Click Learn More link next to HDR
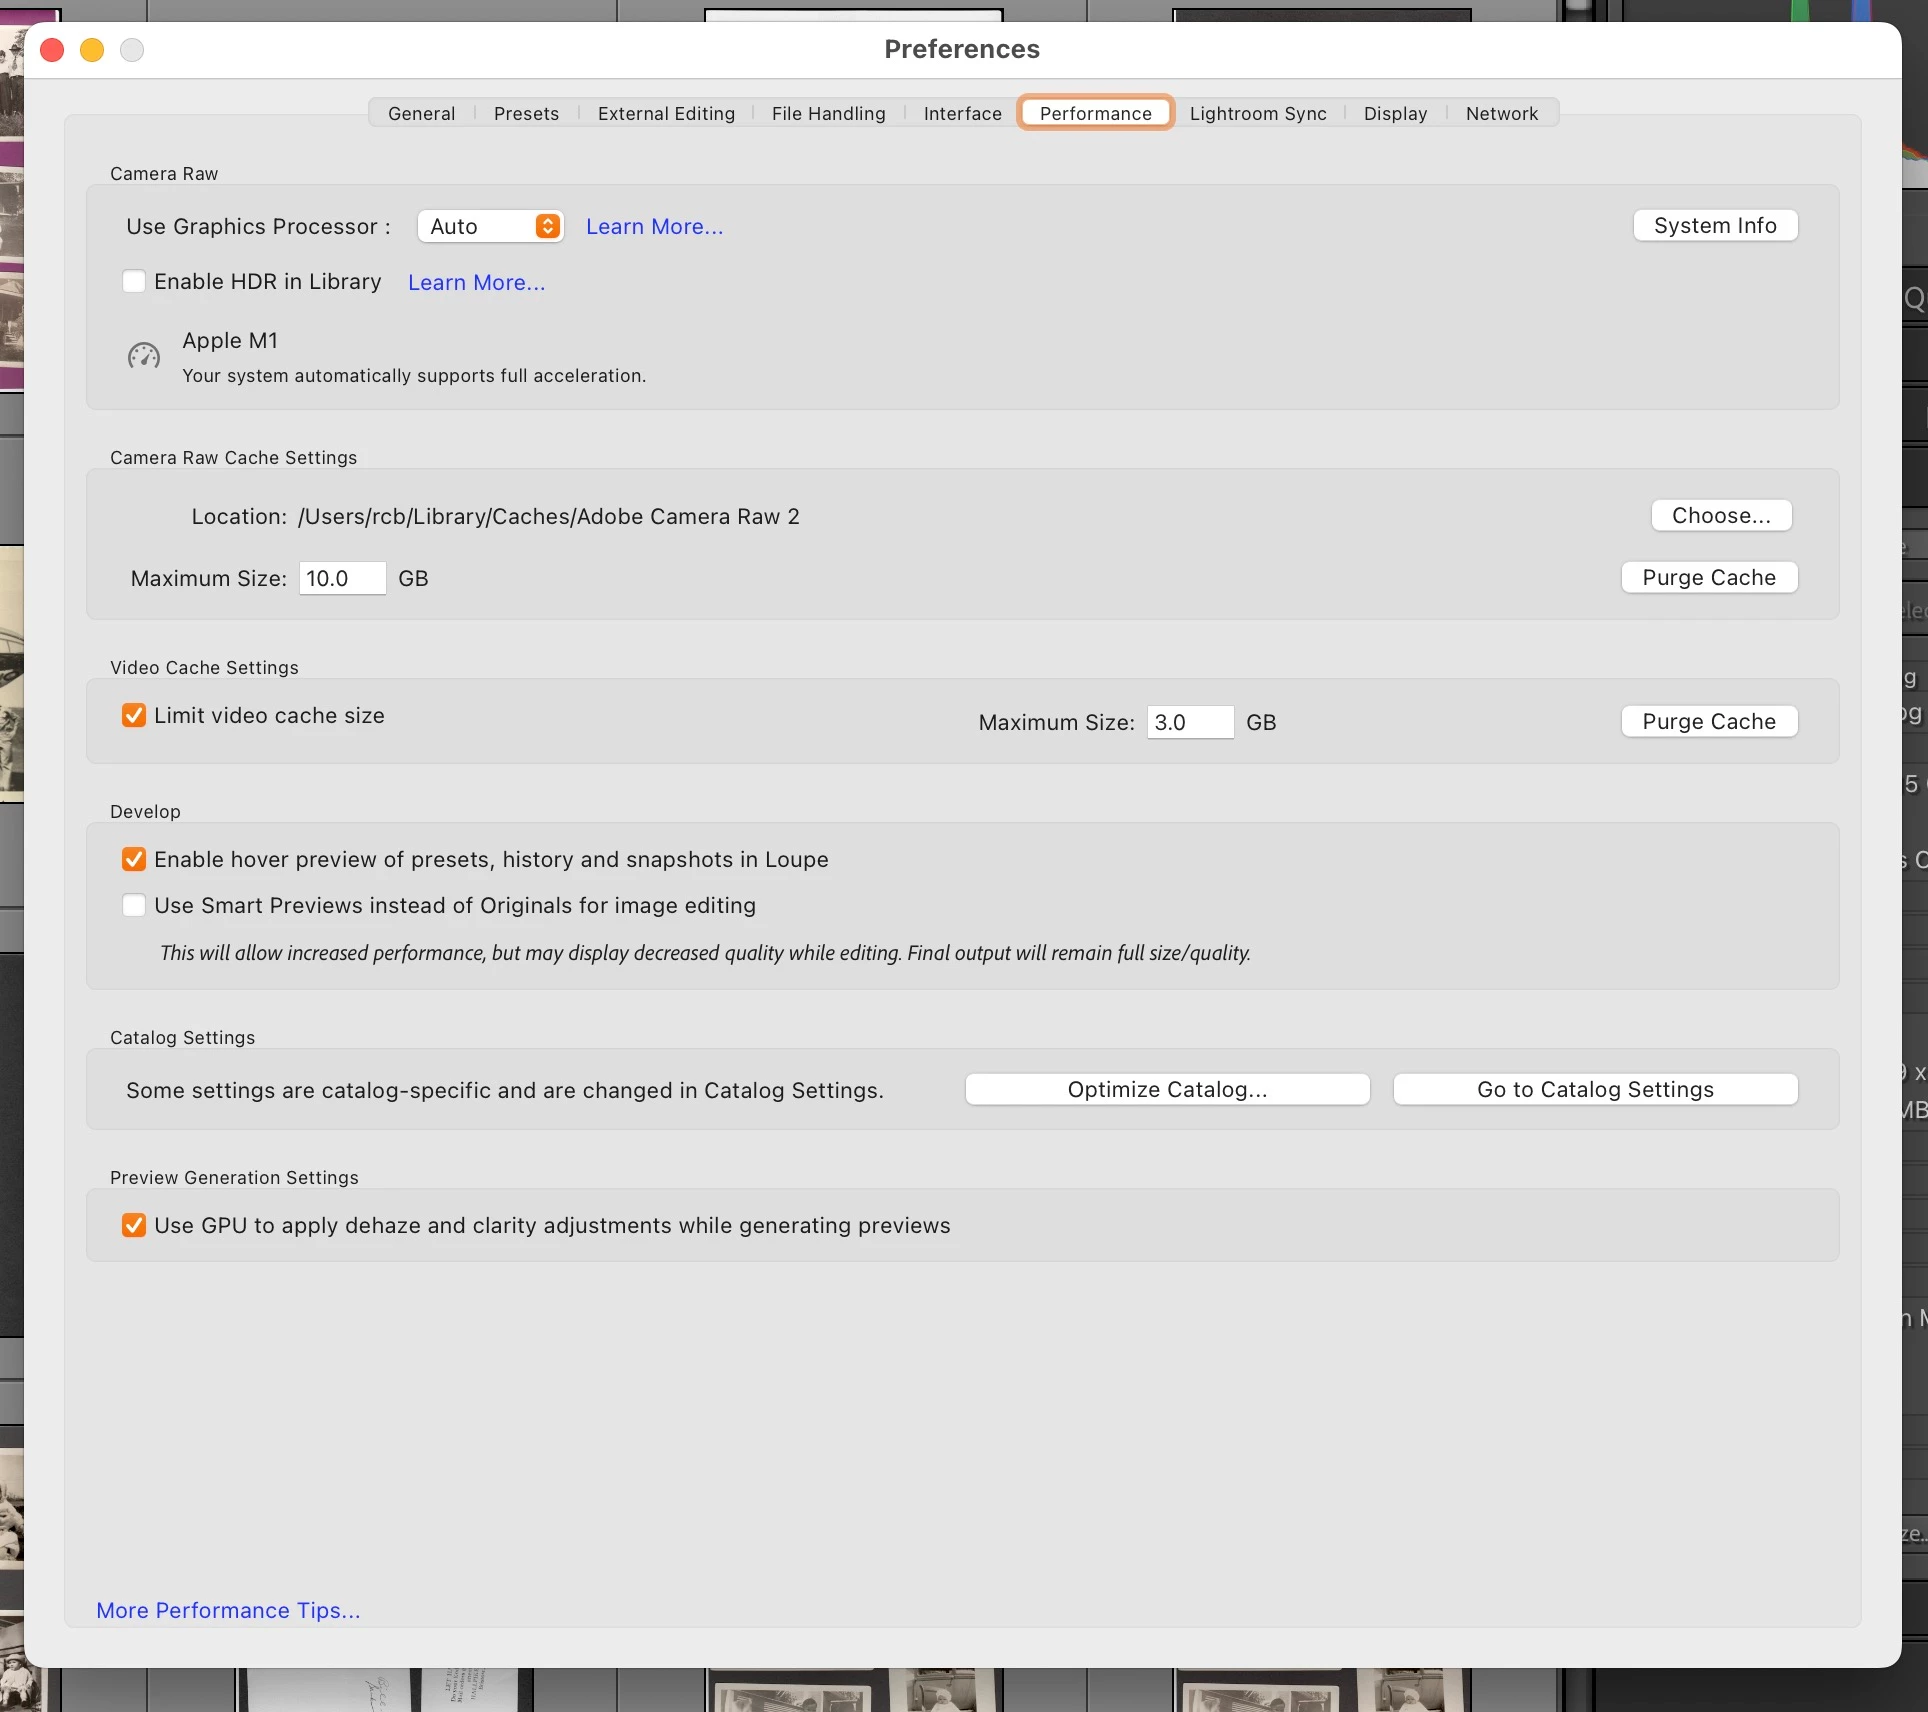1928x1712 pixels. click(x=476, y=283)
